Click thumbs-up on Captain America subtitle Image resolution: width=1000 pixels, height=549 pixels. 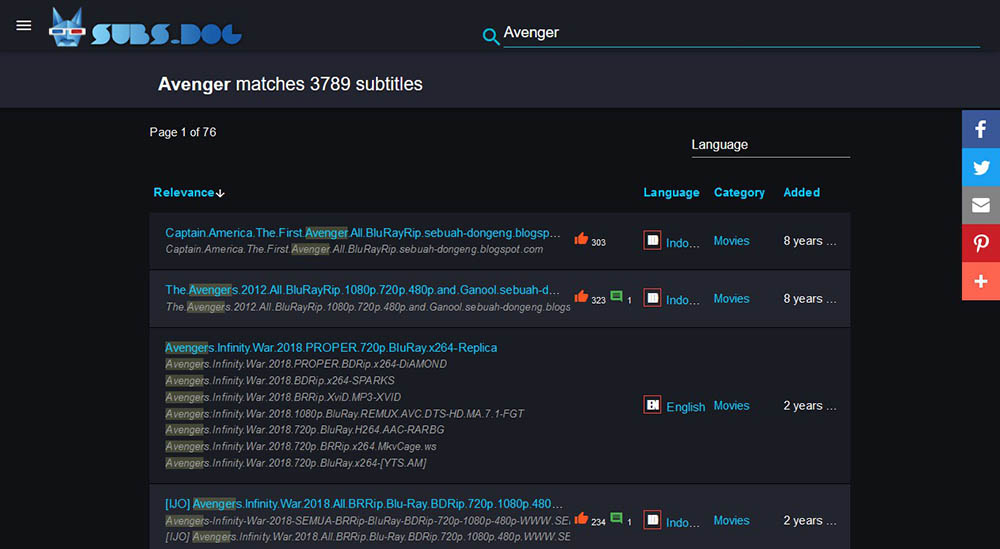tap(581, 239)
